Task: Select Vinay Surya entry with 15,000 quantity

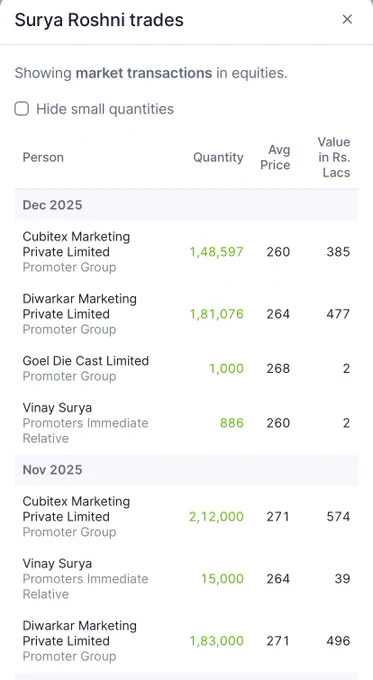Action: pos(186,579)
